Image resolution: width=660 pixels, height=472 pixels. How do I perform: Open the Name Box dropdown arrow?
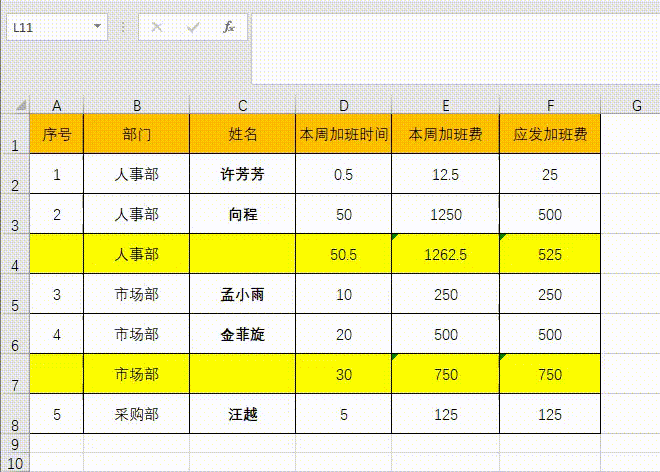pyautogui.click(x=97, y=27)
